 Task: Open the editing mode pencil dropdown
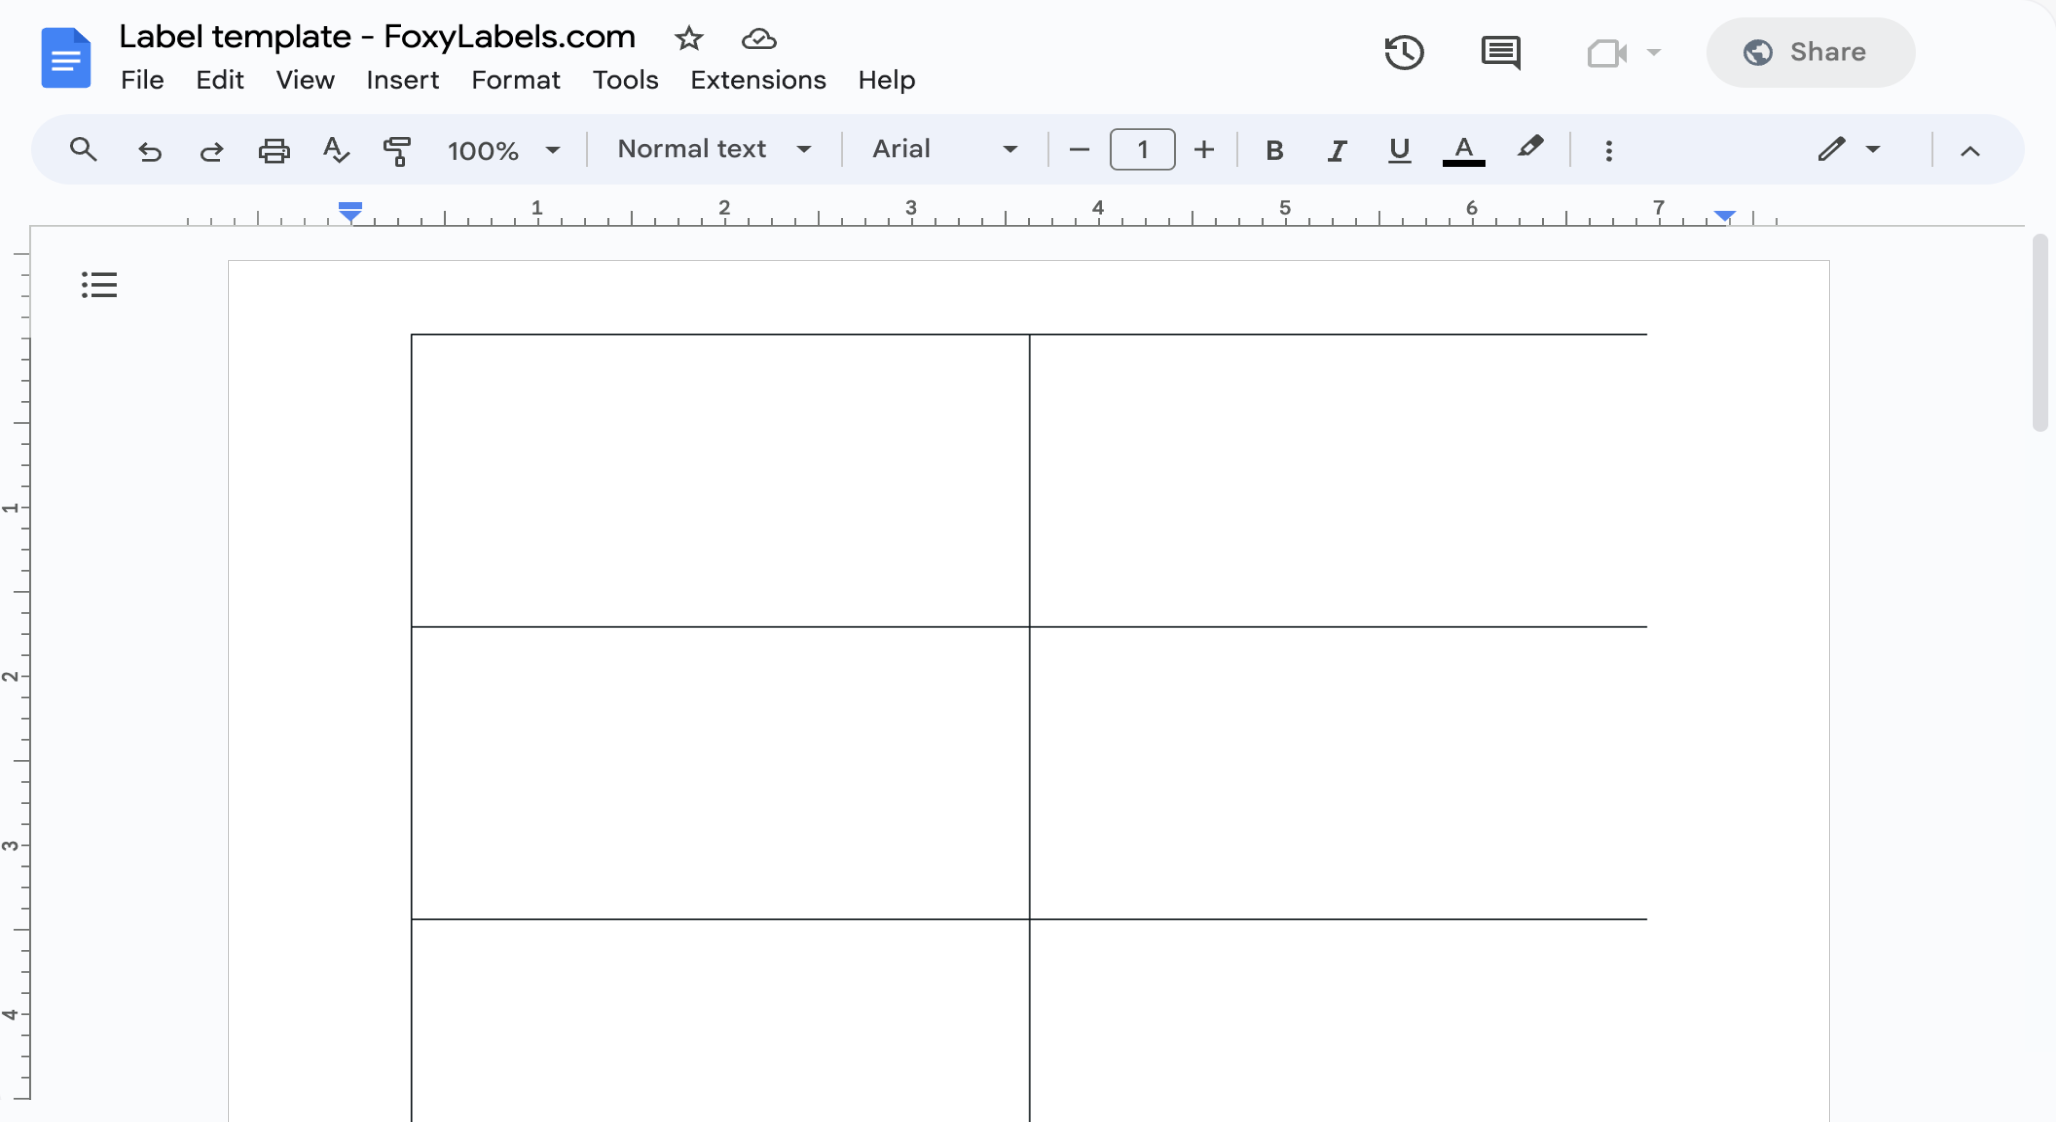coord(1849,149)
